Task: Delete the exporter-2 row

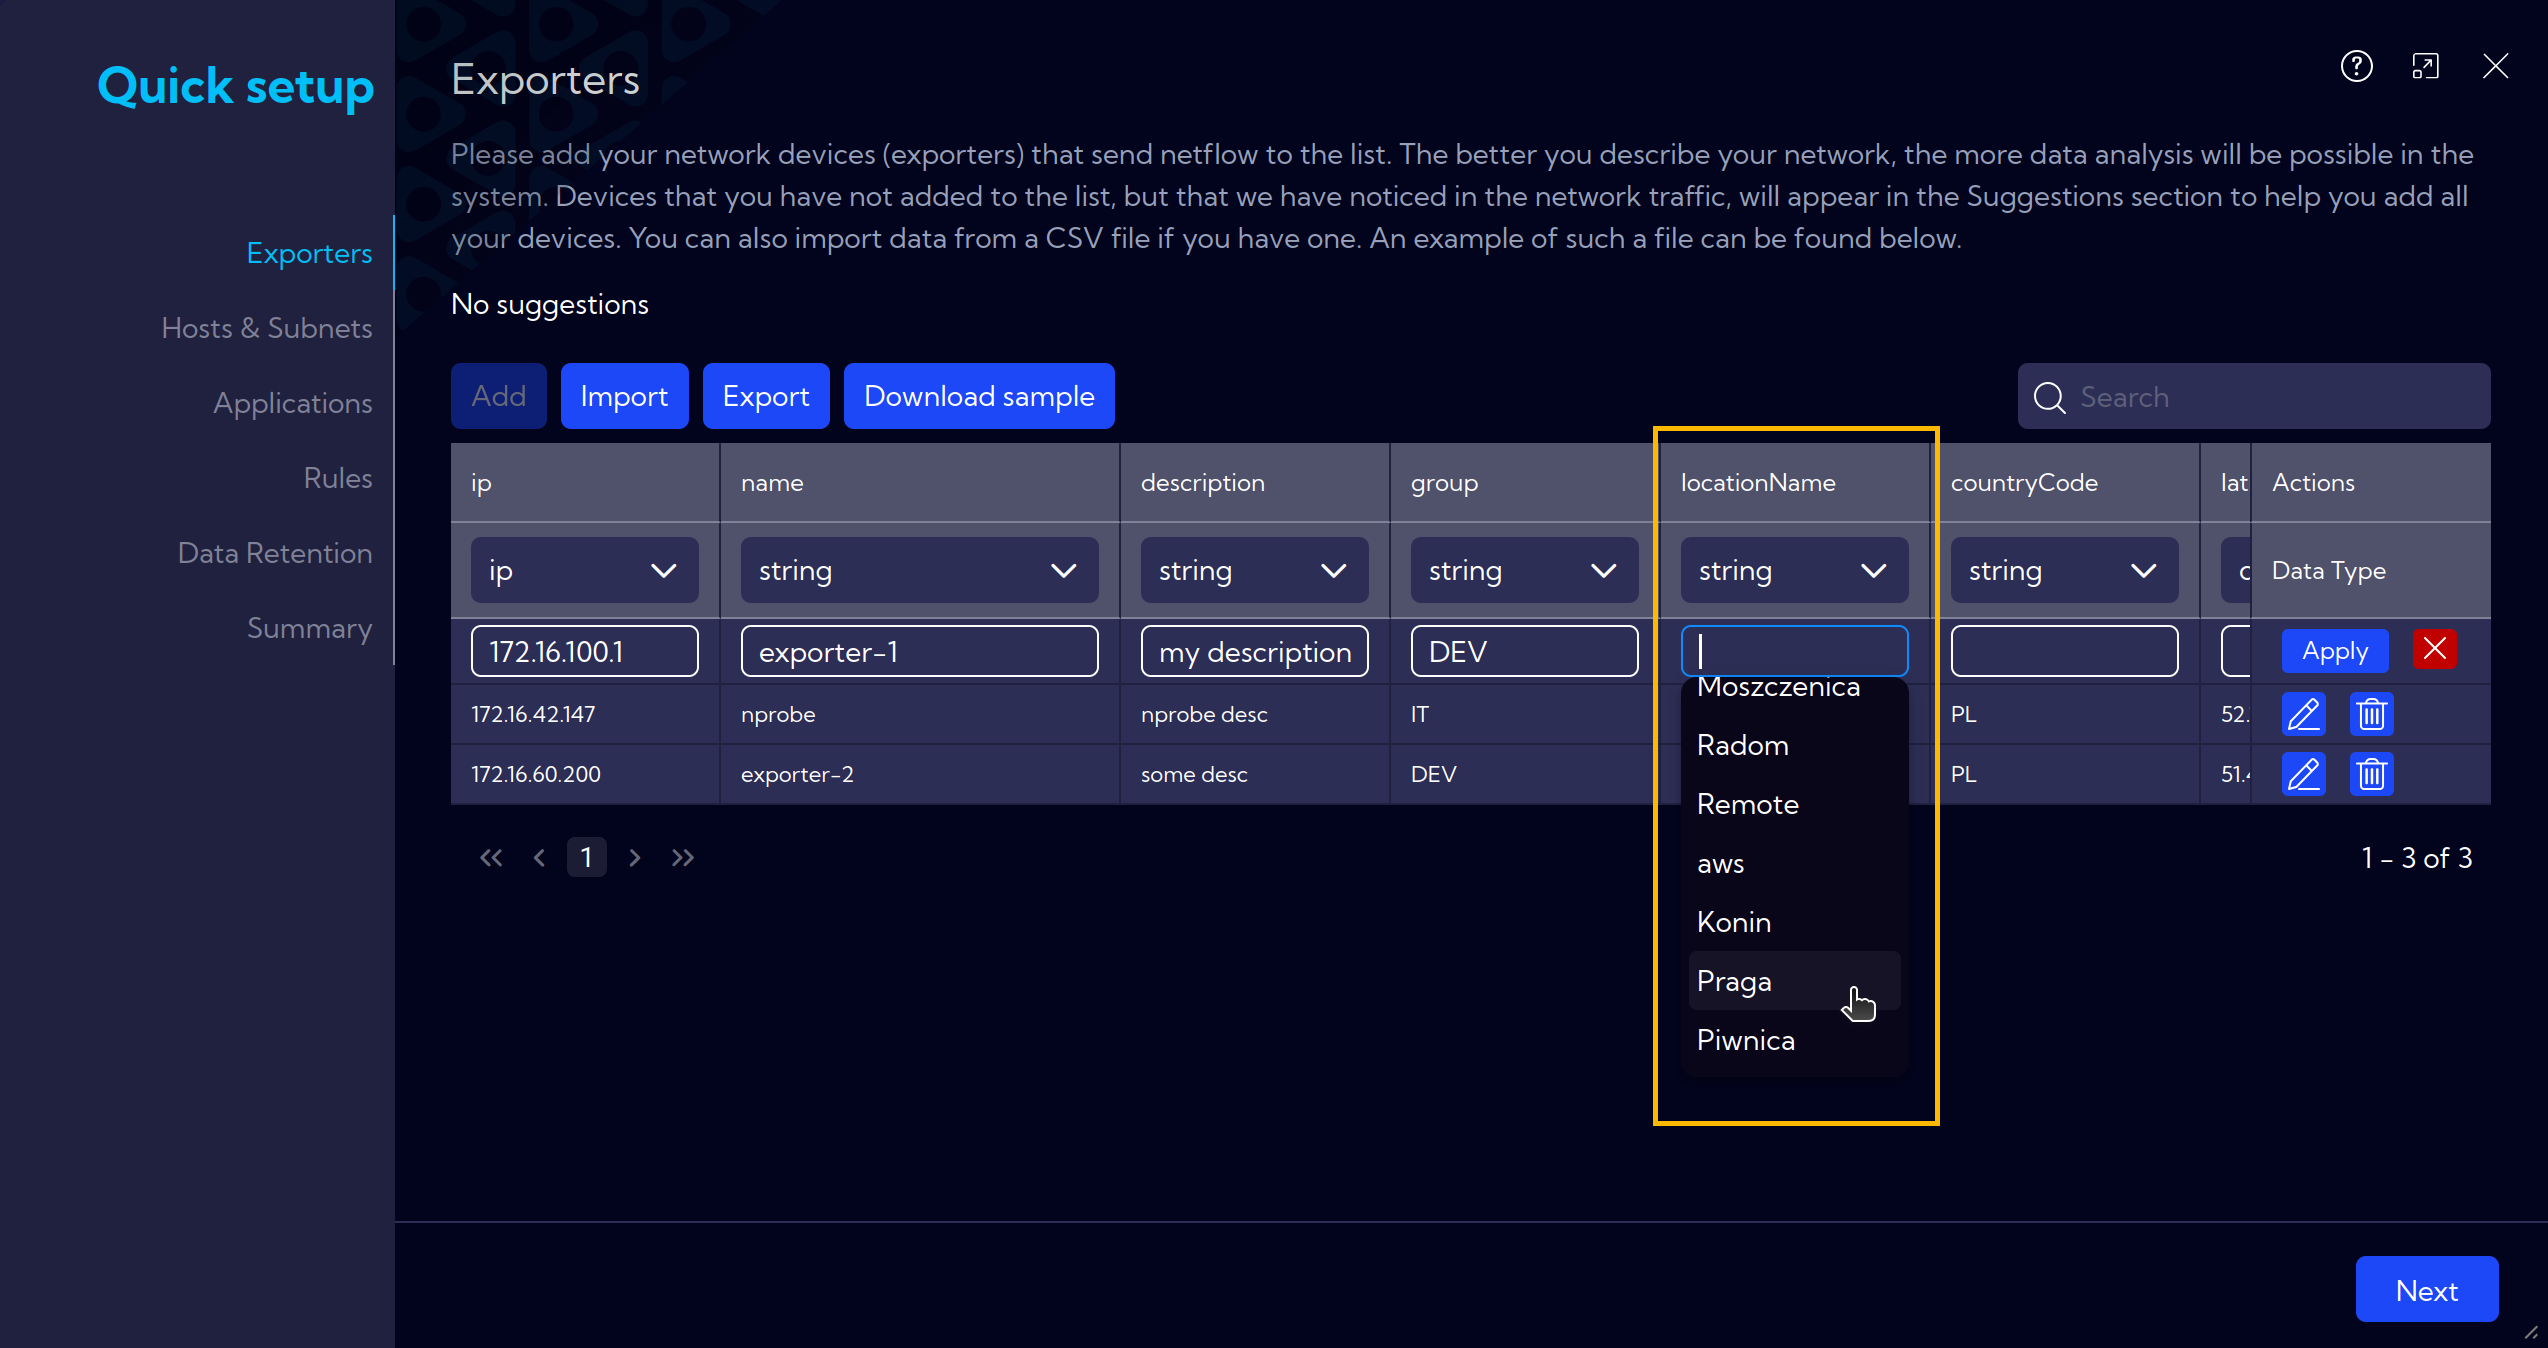Action: click(2372, 774)
